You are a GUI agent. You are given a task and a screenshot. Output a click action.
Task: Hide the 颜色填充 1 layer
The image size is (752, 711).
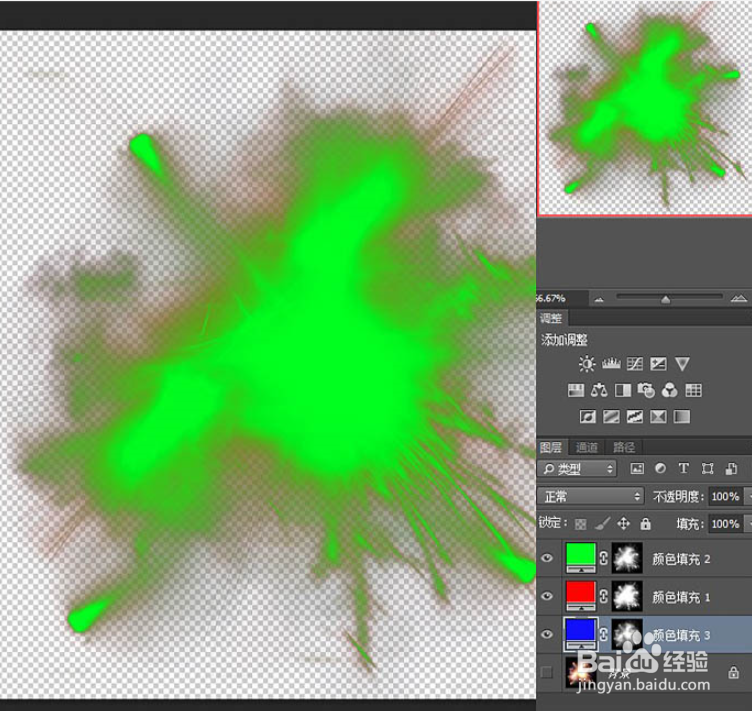547,596
